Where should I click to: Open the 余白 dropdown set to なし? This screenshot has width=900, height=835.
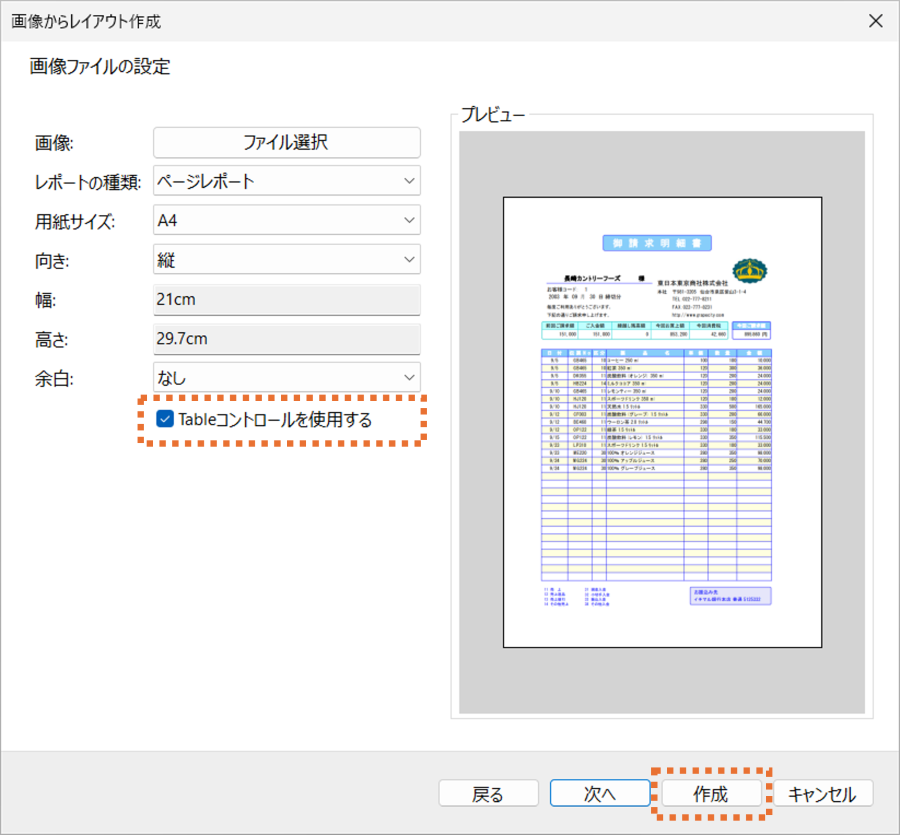click(x=287, y=377)
